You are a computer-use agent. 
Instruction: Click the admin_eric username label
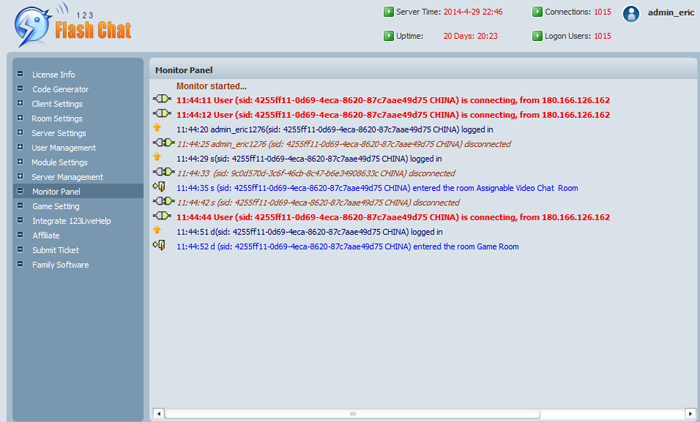pos(671,13)
